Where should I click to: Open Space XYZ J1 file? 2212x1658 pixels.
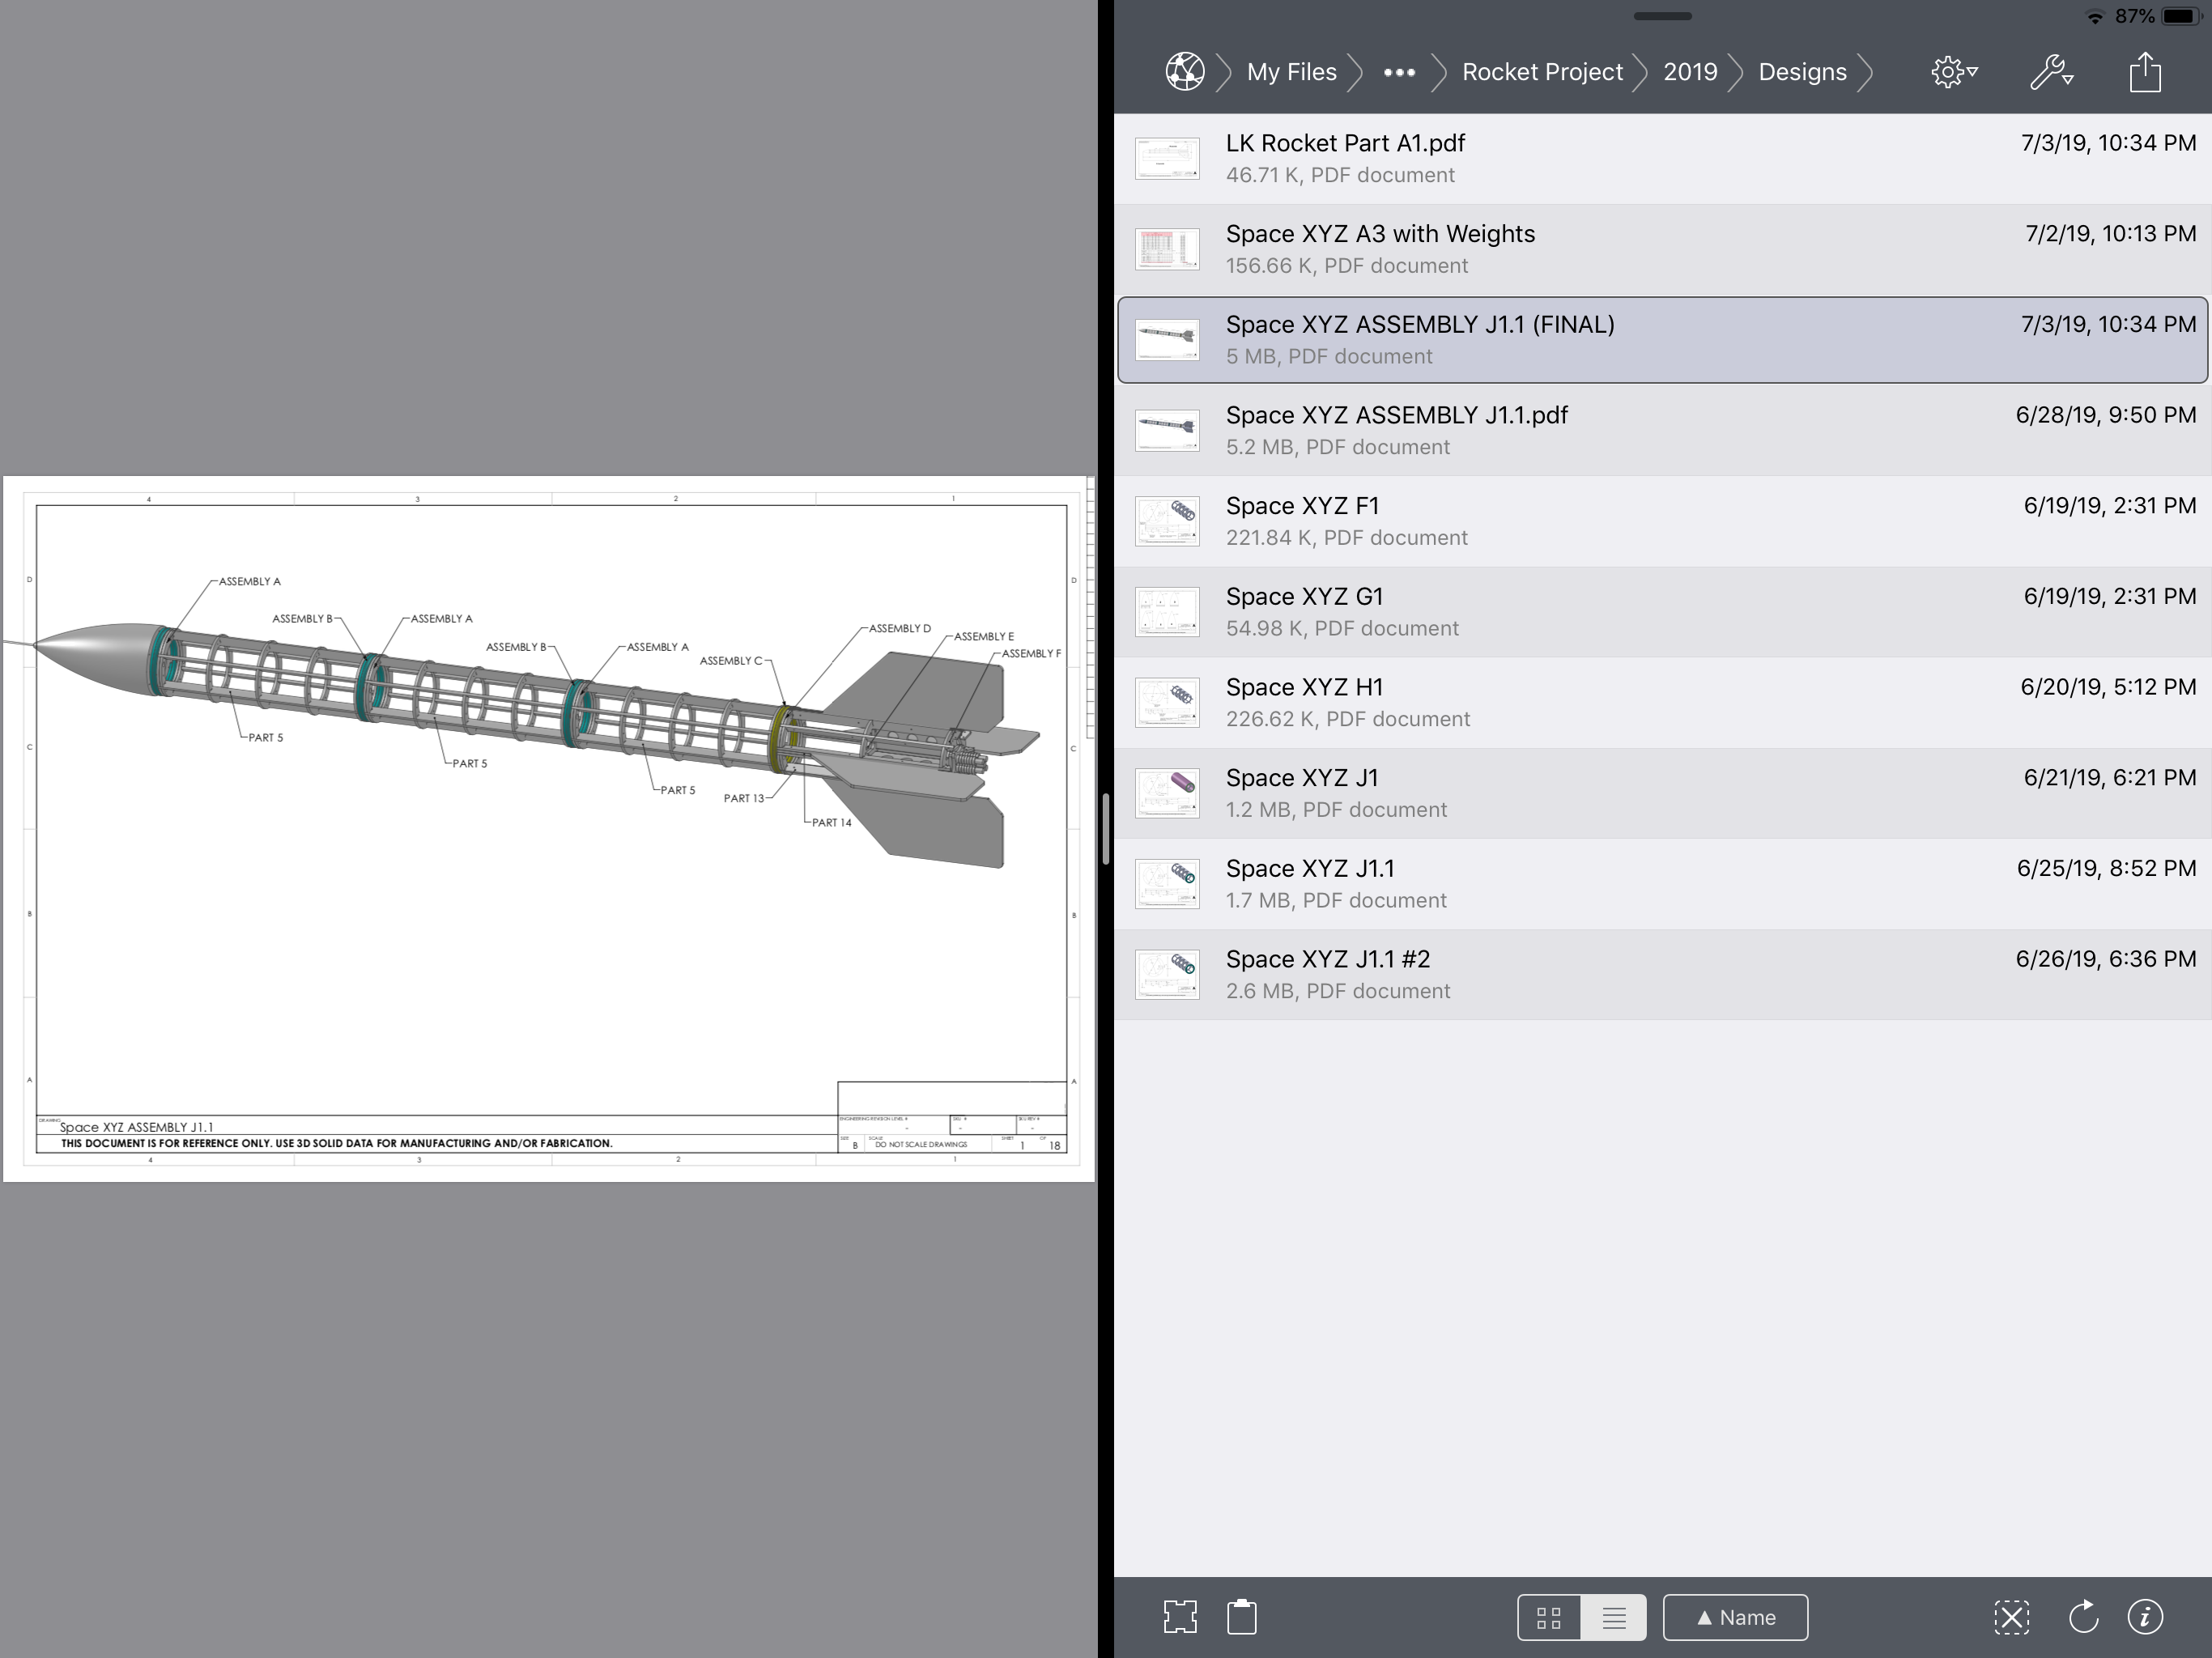1662,794
